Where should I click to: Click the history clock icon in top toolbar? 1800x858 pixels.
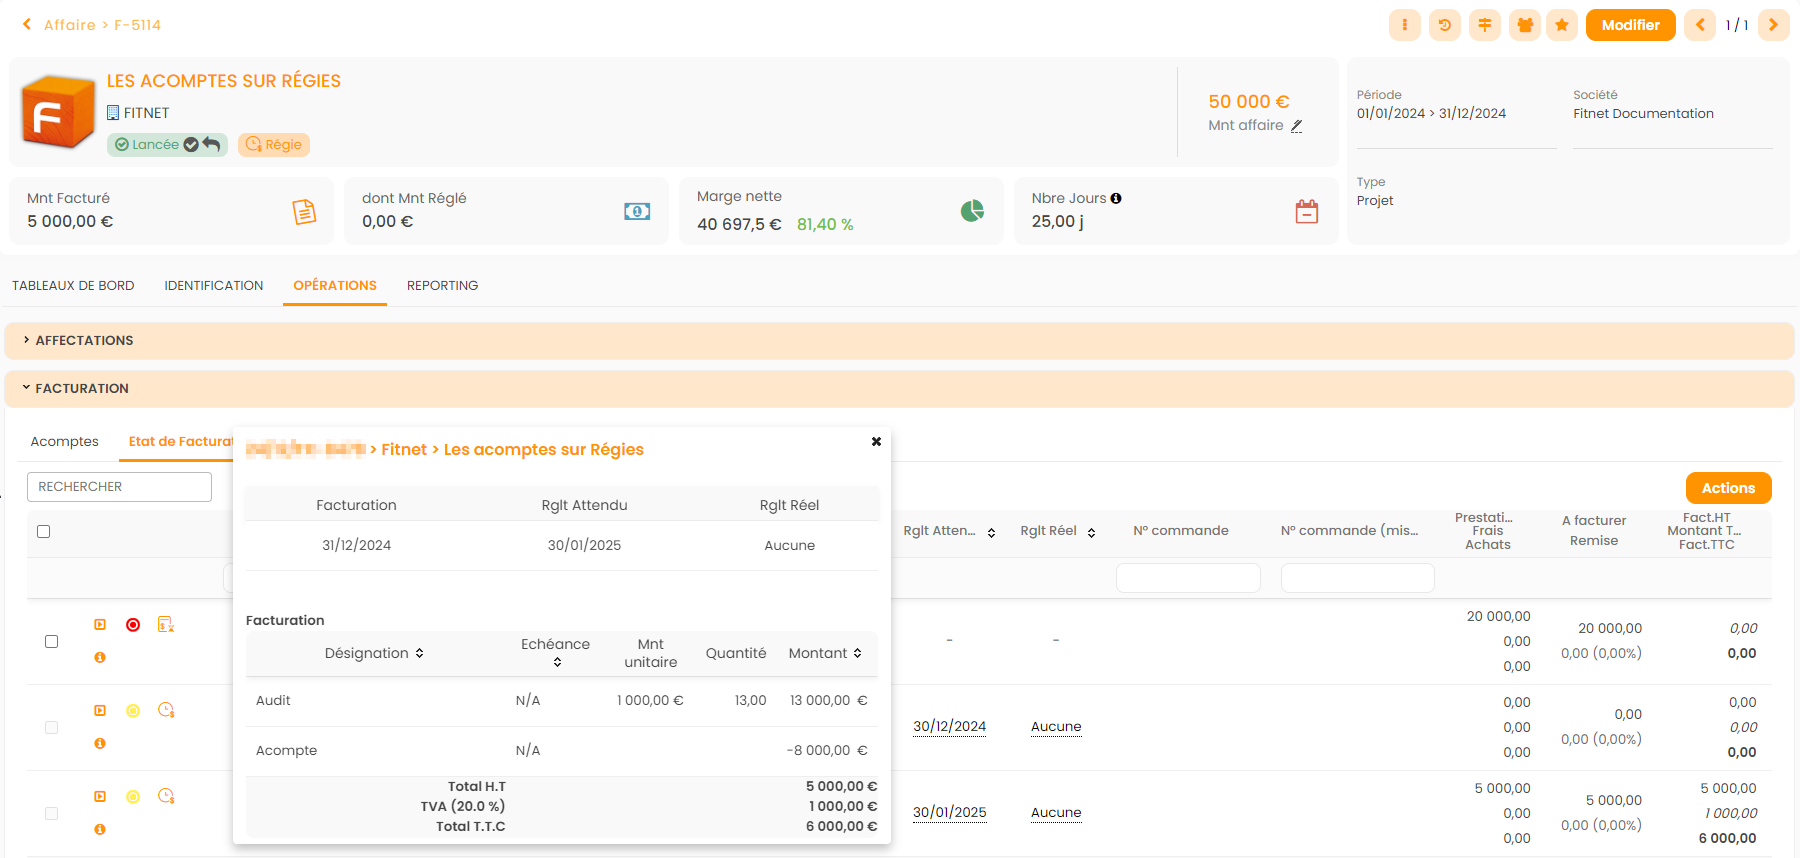[1444, 25]
